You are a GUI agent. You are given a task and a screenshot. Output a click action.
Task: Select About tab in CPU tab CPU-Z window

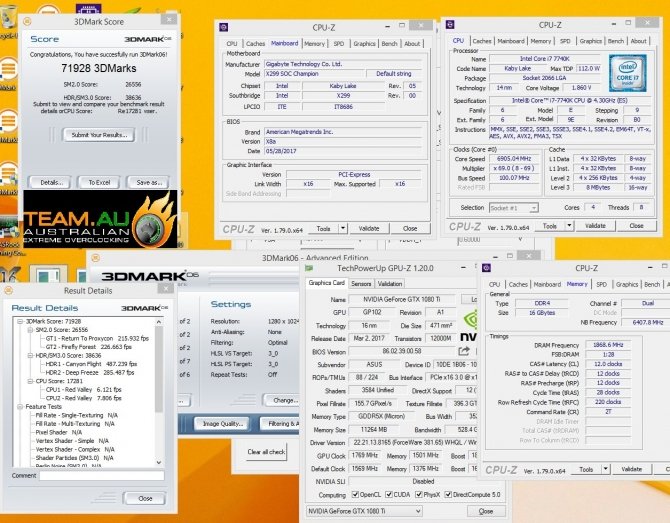point(638,41)
